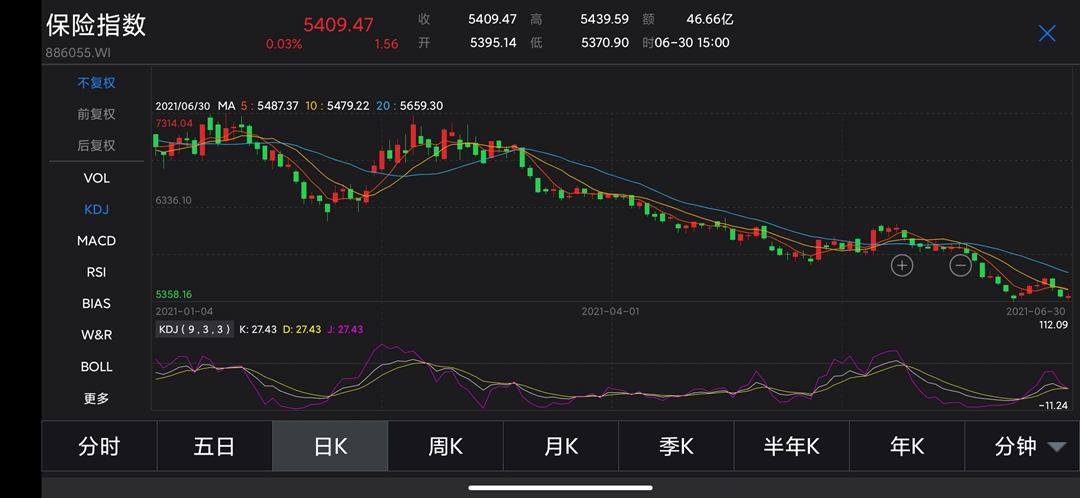Select the RSI indicator
The width and height of the screenshot is (1080, 498).
pyautogui.click(x=97, y=272)
